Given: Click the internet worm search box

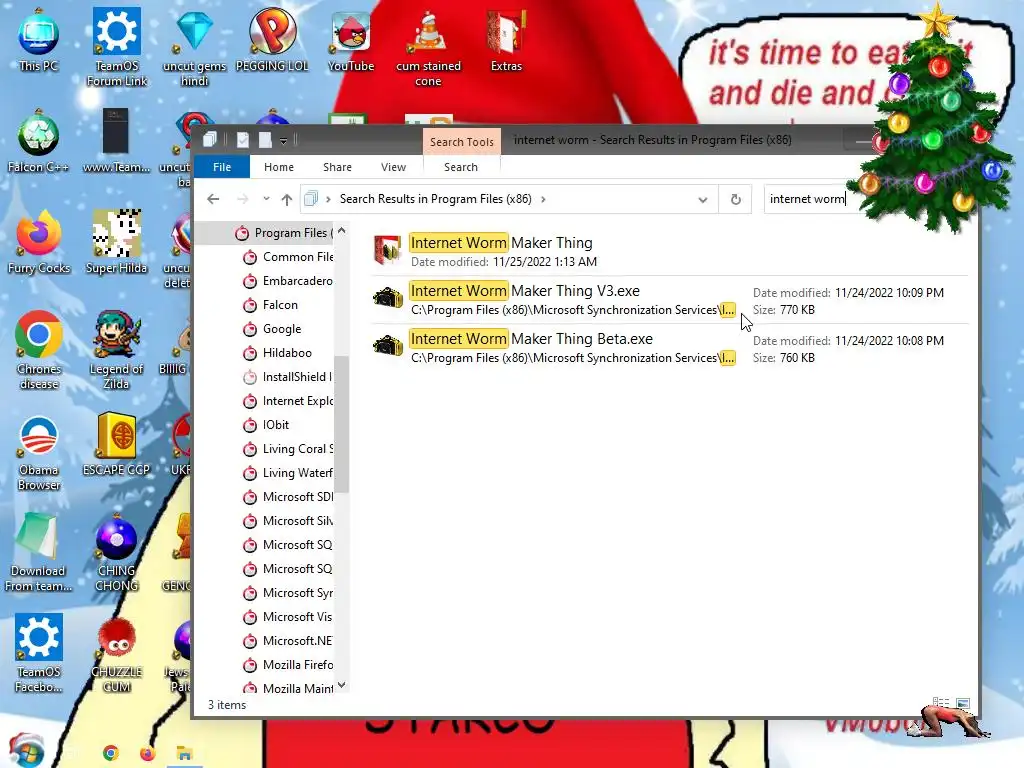Looking at the screenshot, I should [x=810, y=199].
